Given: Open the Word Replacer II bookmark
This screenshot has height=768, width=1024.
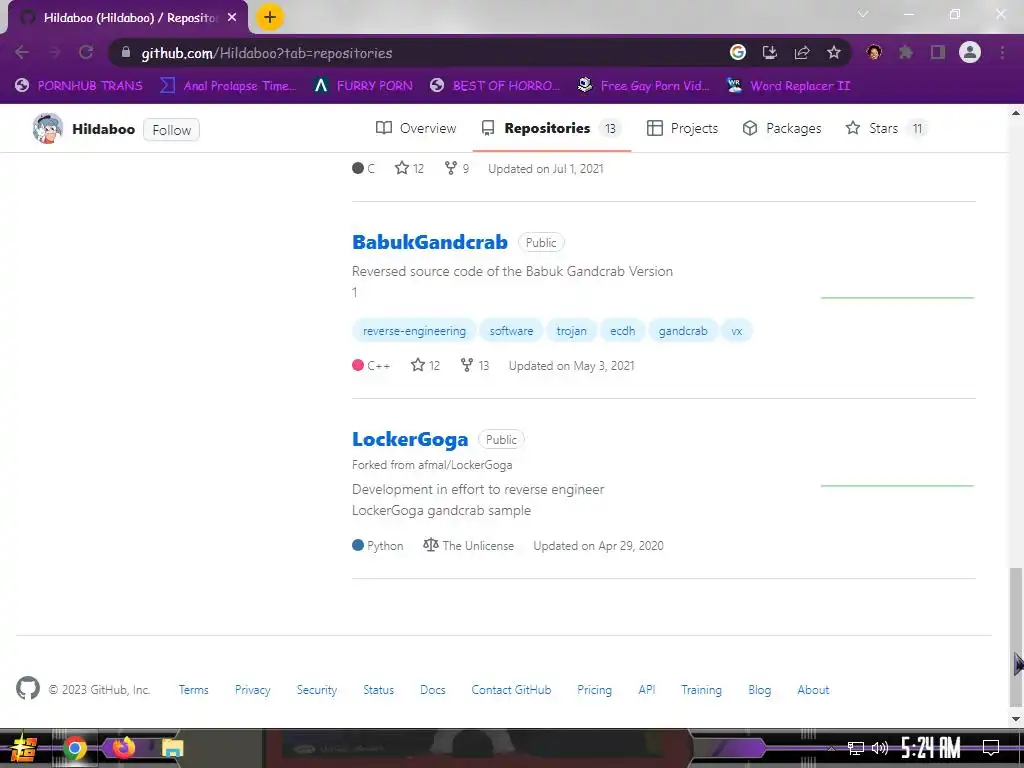Looking at the screenshot, I should pos(789,86).
